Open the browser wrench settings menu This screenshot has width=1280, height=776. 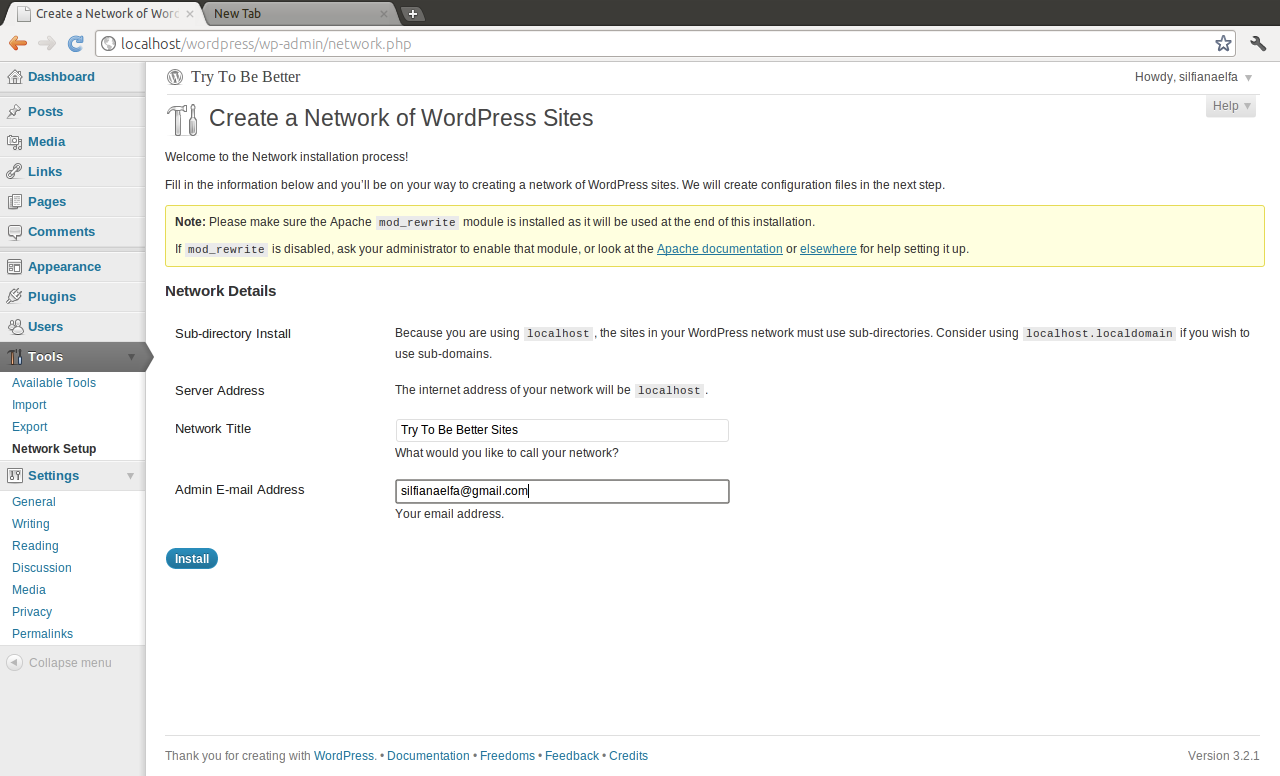(x=1258, y=43)
